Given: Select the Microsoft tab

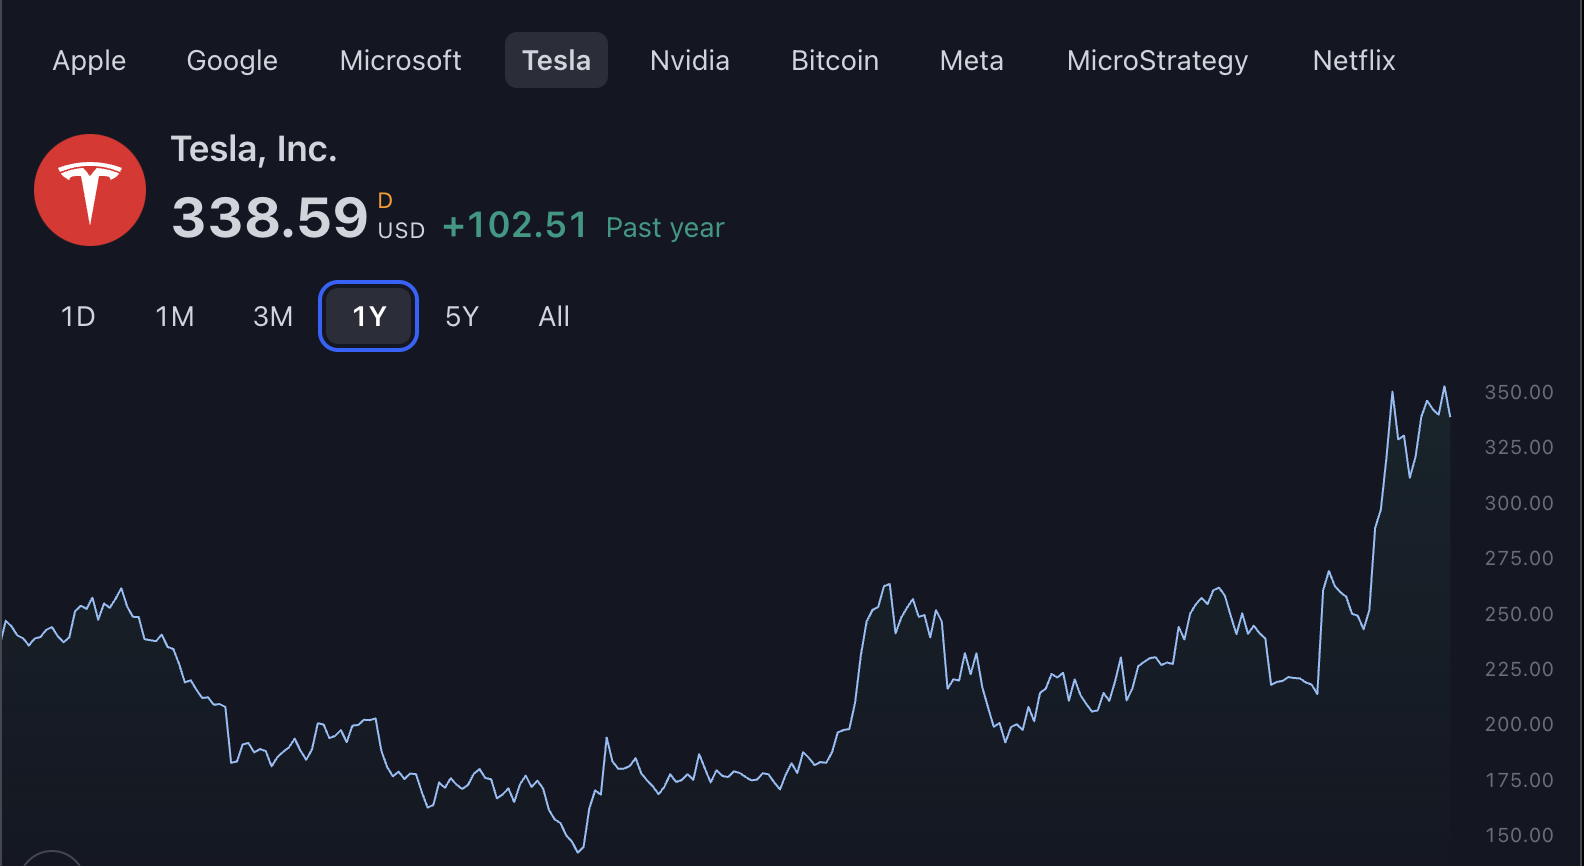Looking at the screenshot, I should click(x=400, y=60).
